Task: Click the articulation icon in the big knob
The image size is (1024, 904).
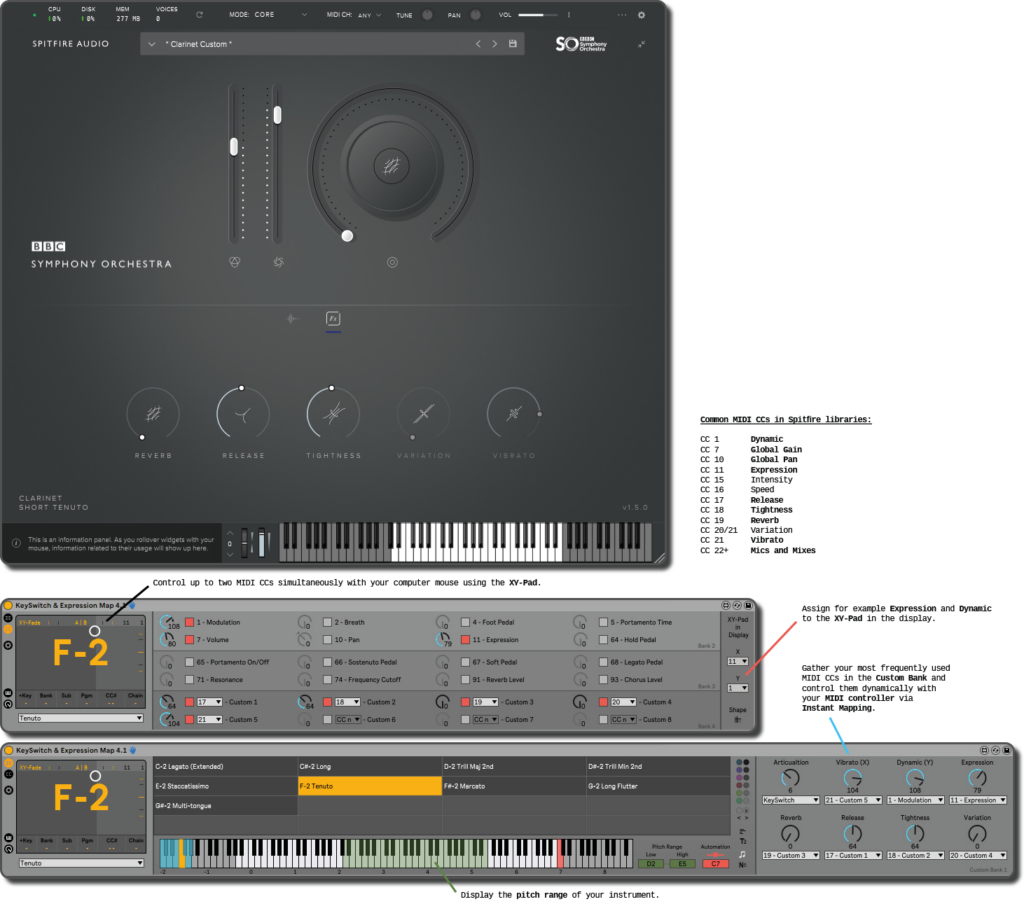Action: 391,166
